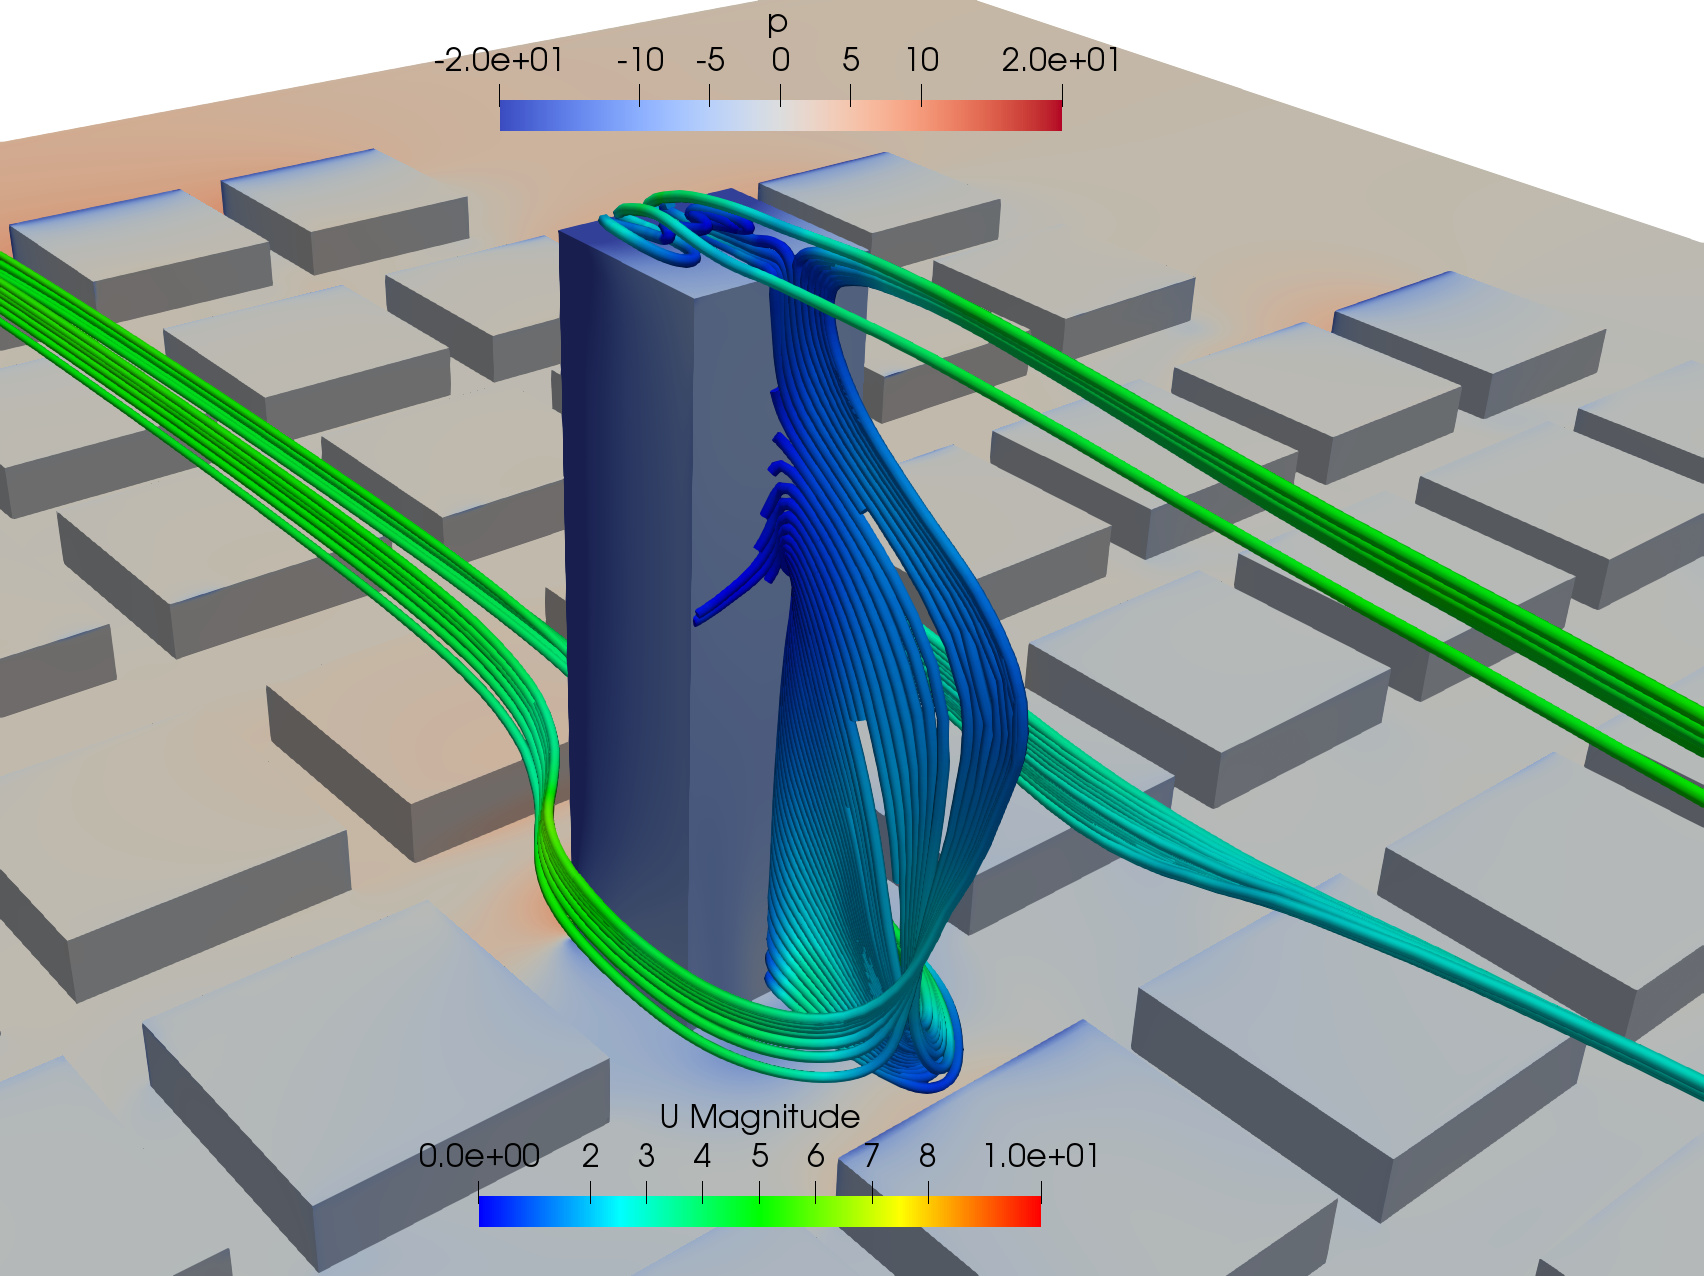Click the p pressure color legend bar
Screen dimensions: 1704x1276
pyautogui.click(x=780, y=115)
